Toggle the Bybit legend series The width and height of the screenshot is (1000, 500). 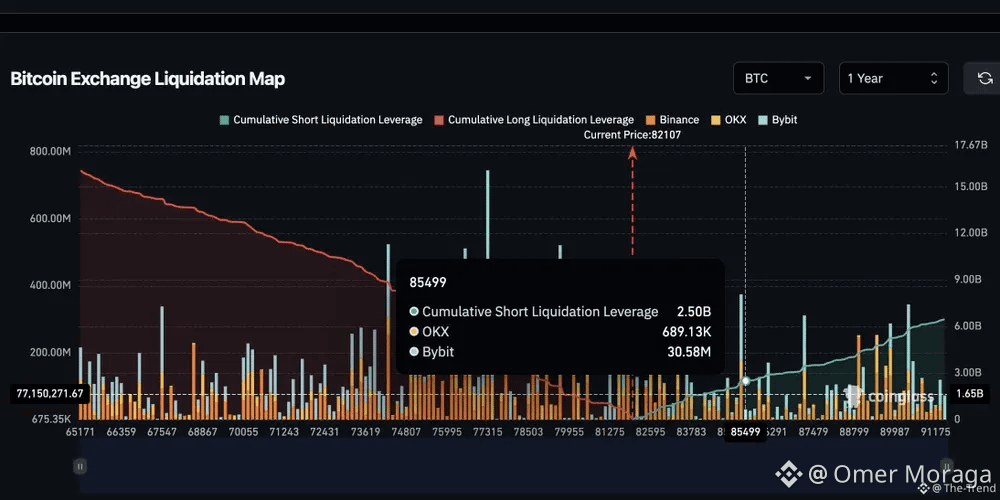tap(777, 120)
